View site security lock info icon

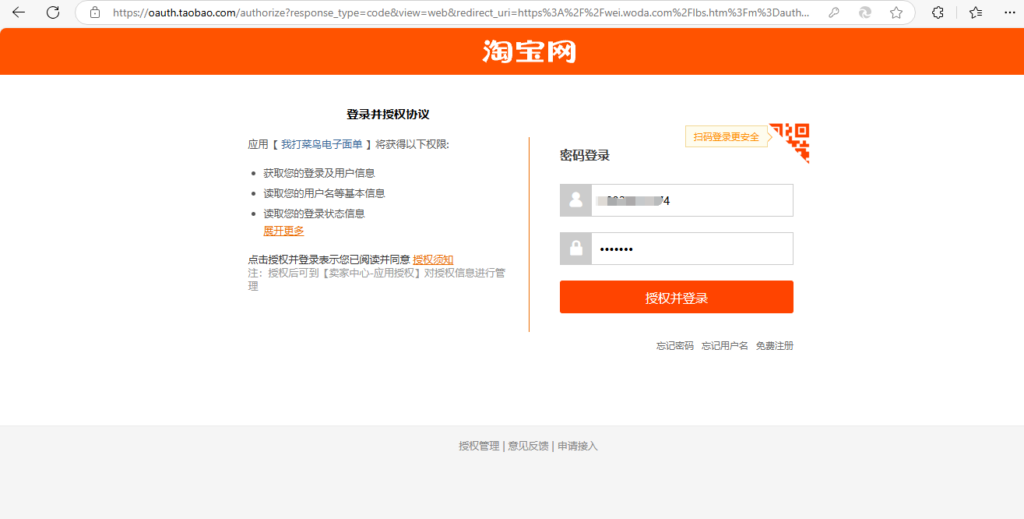95,13
